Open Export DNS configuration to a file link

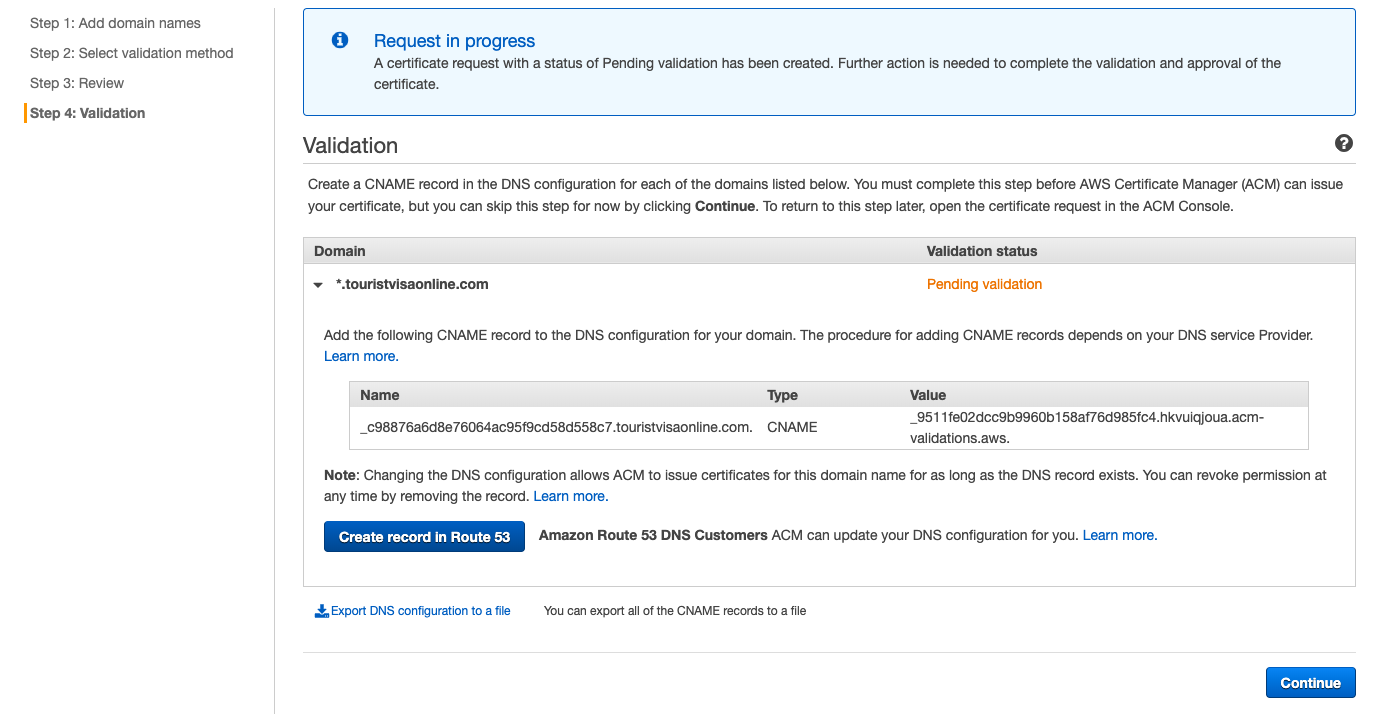[x=420, y=611]
